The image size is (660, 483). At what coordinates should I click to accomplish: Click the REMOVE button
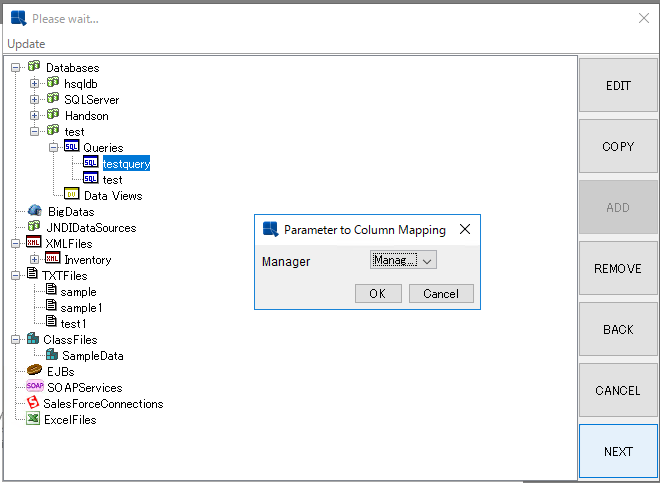(618, 268)
